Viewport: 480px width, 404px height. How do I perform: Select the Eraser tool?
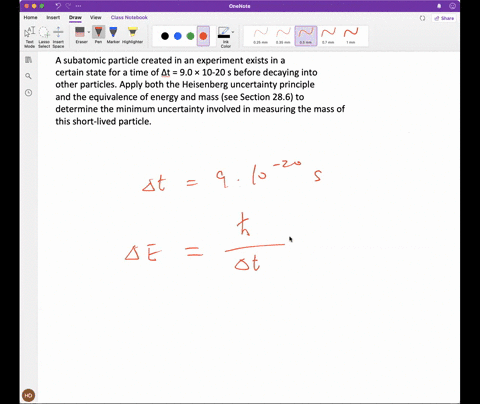click(x=80, y=35)
